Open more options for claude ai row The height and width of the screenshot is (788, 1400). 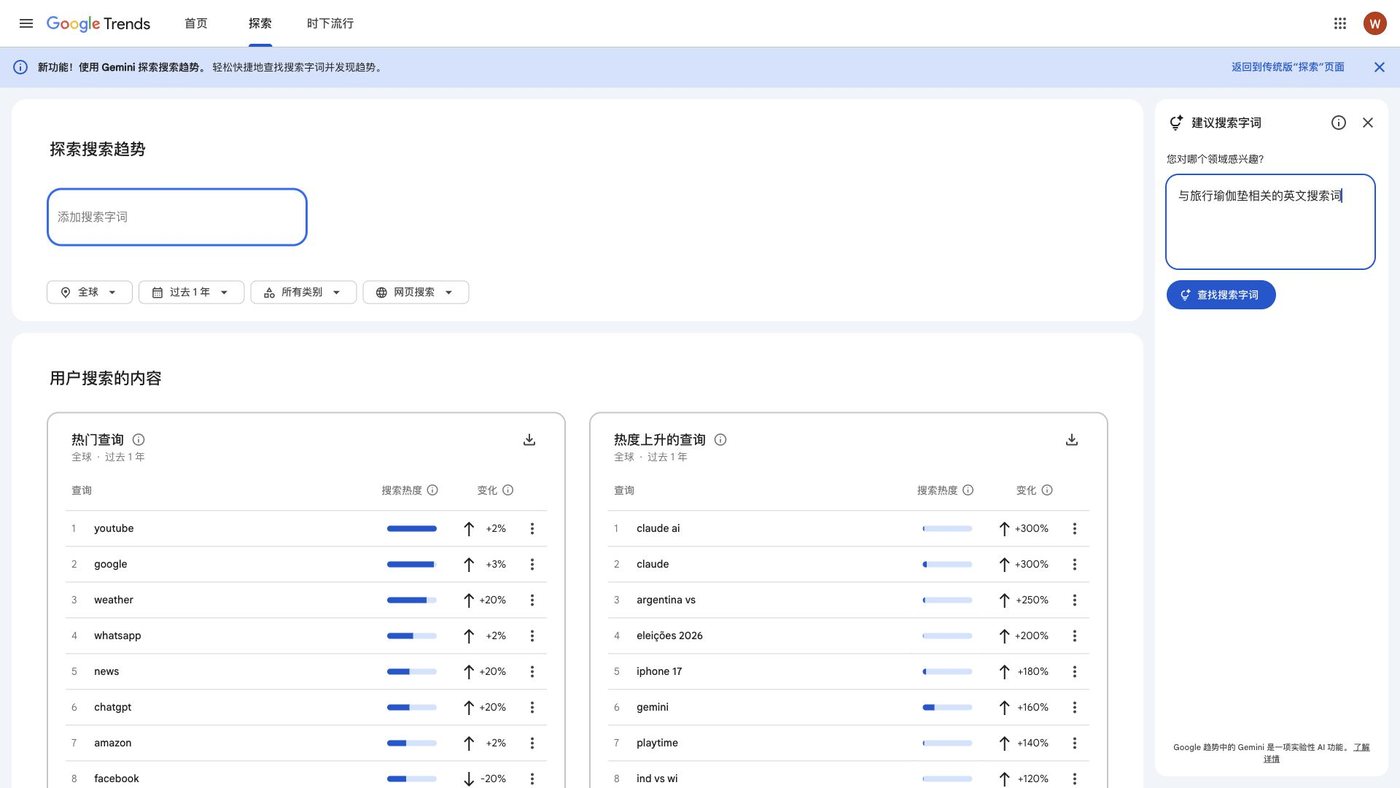tap(1075, 528)
